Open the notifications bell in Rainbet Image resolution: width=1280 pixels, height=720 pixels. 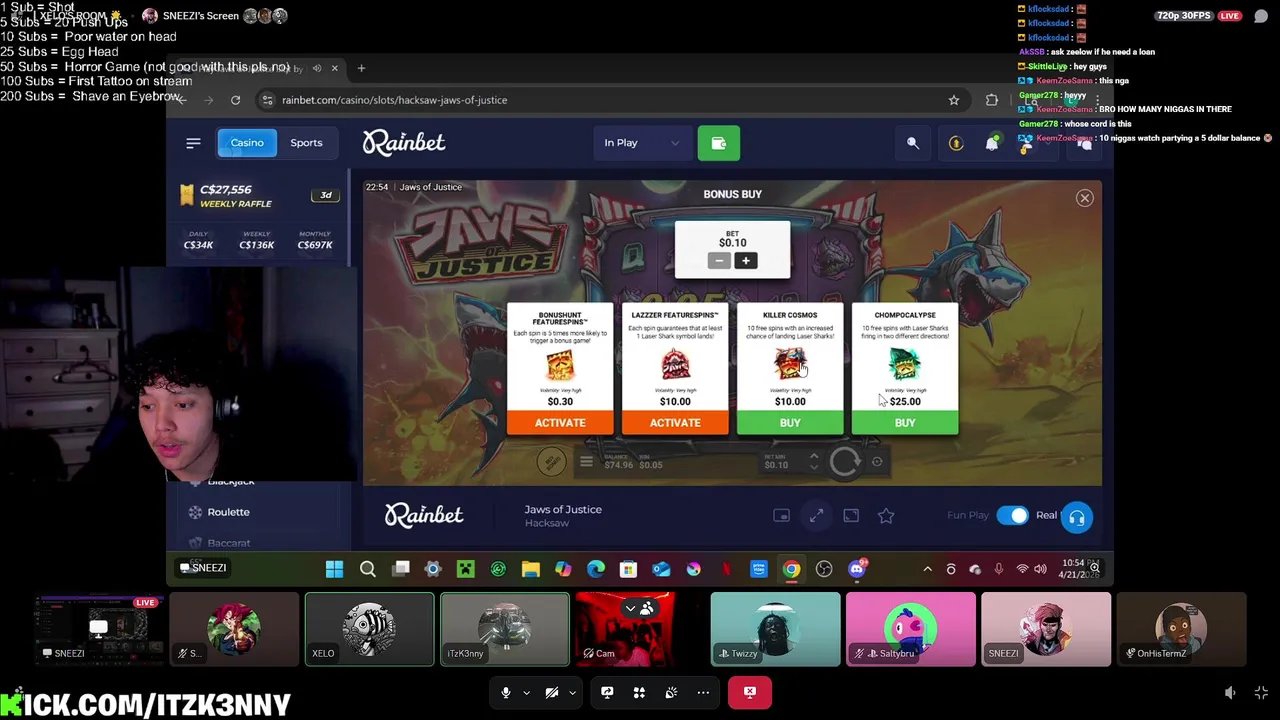click(x=991, y=144)
